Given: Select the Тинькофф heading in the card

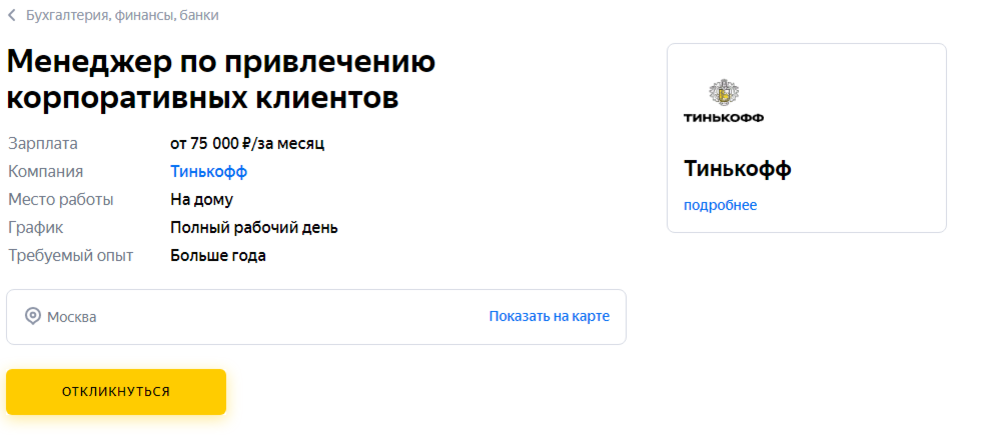Looking at the screenshot, I should tap(737, 169).
